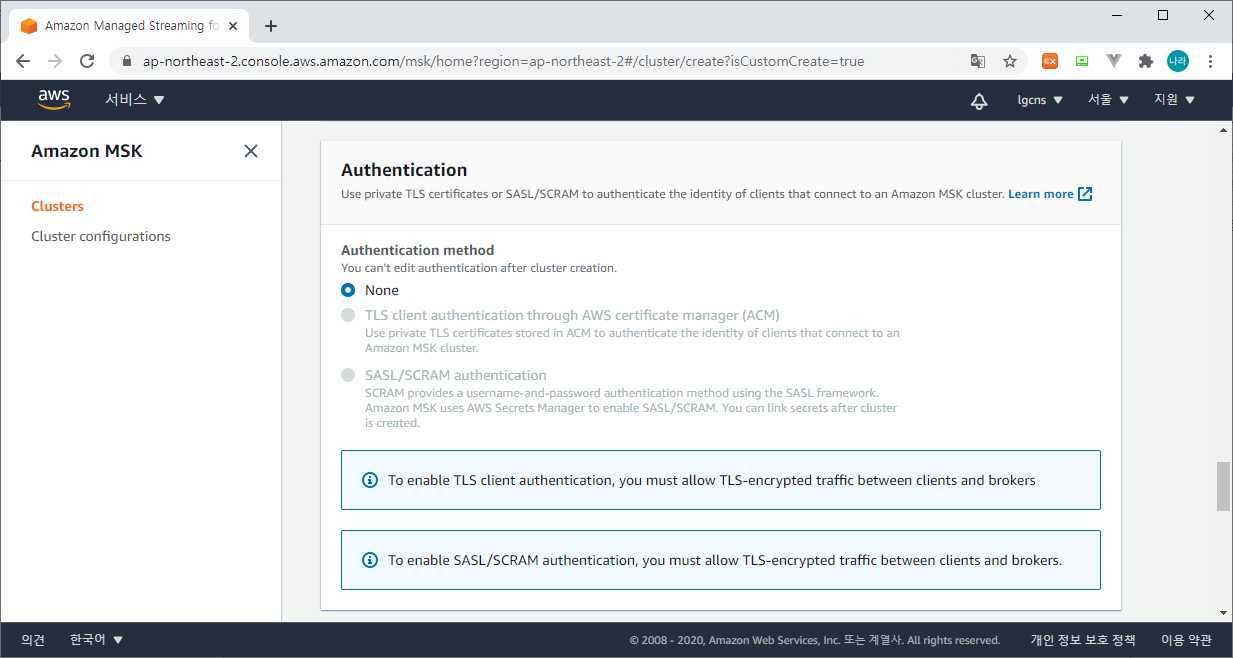The image size is (1233, 658).
Task: Click the browser forward arrow
Action: pos(55,61)
